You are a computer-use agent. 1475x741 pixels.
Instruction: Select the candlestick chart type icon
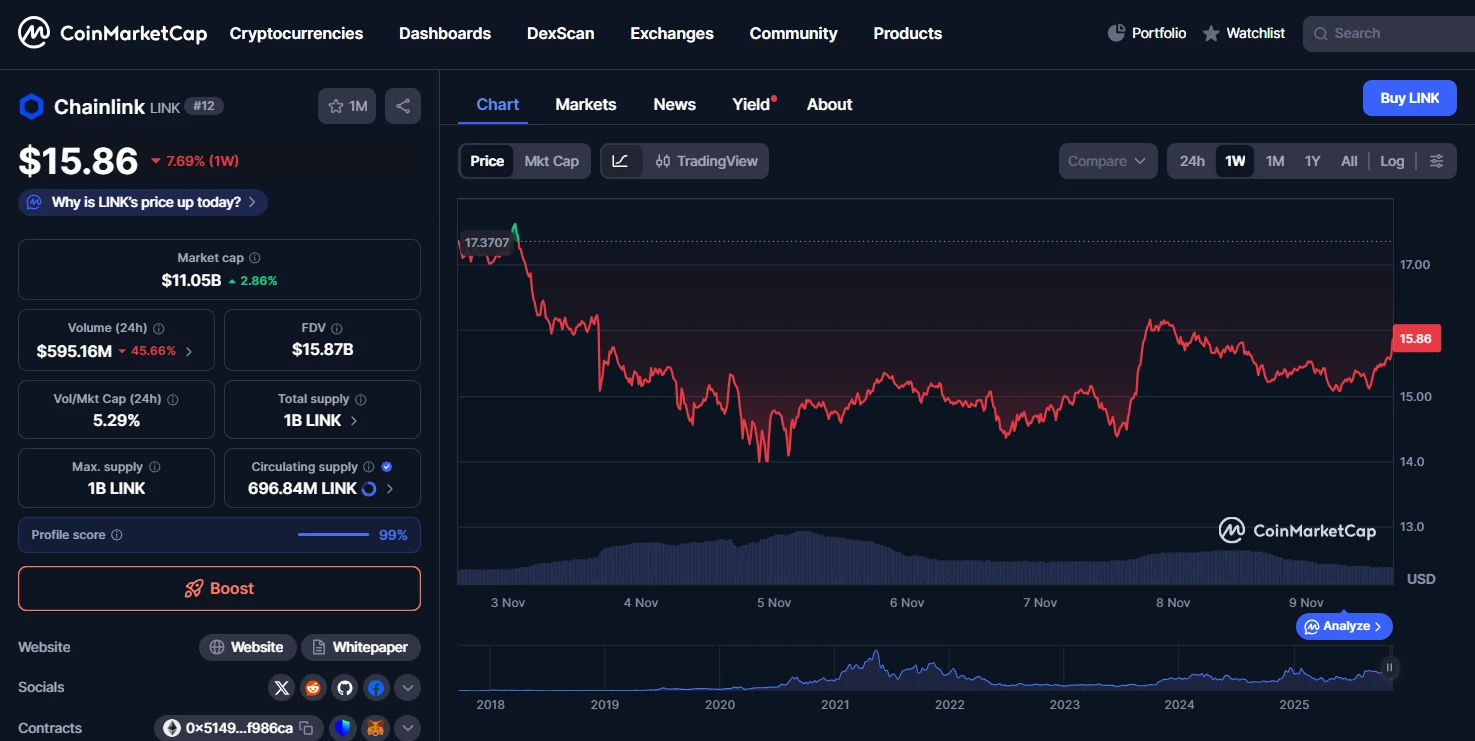pos(661,160)
